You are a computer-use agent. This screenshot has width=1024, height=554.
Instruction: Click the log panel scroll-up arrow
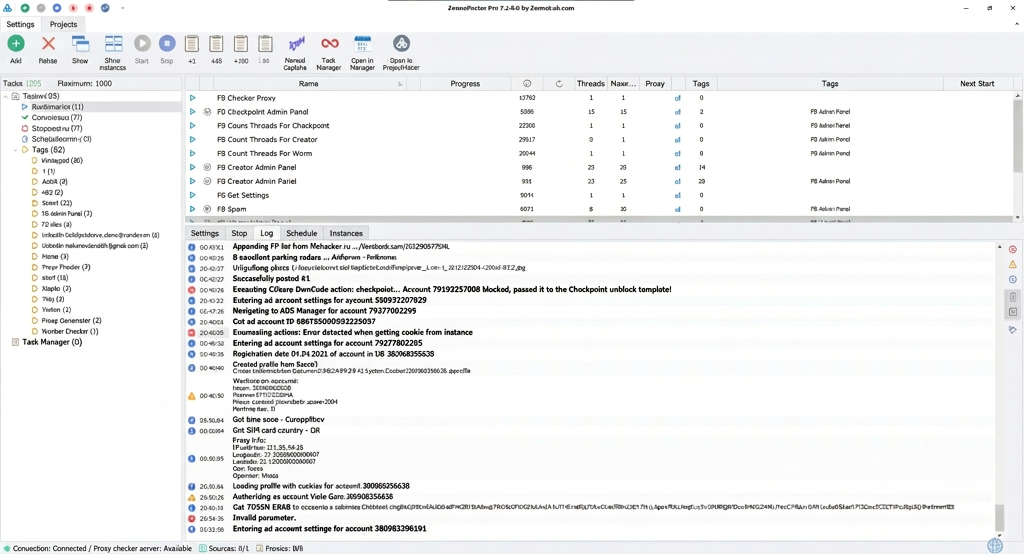(999, 247)
